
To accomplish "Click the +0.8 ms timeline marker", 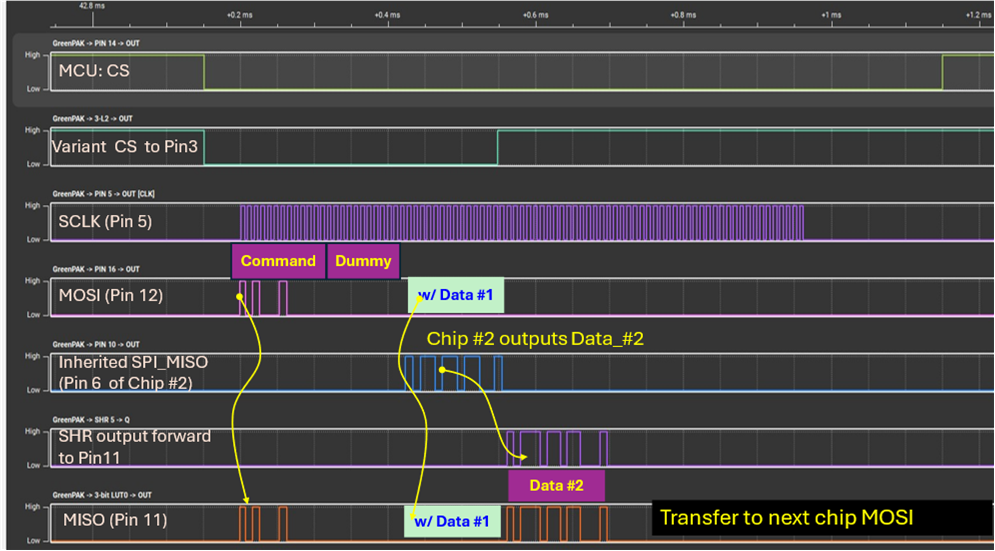I will [683, 15].
